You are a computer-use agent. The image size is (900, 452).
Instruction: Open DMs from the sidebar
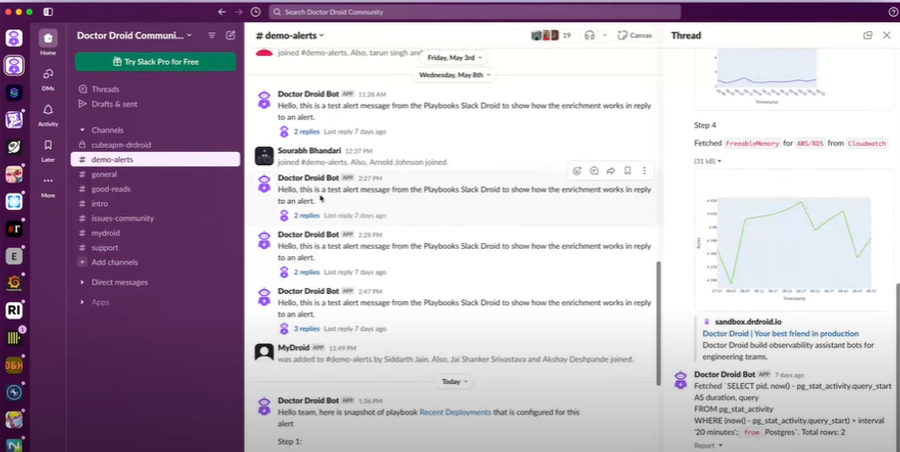tap(48, 79)
